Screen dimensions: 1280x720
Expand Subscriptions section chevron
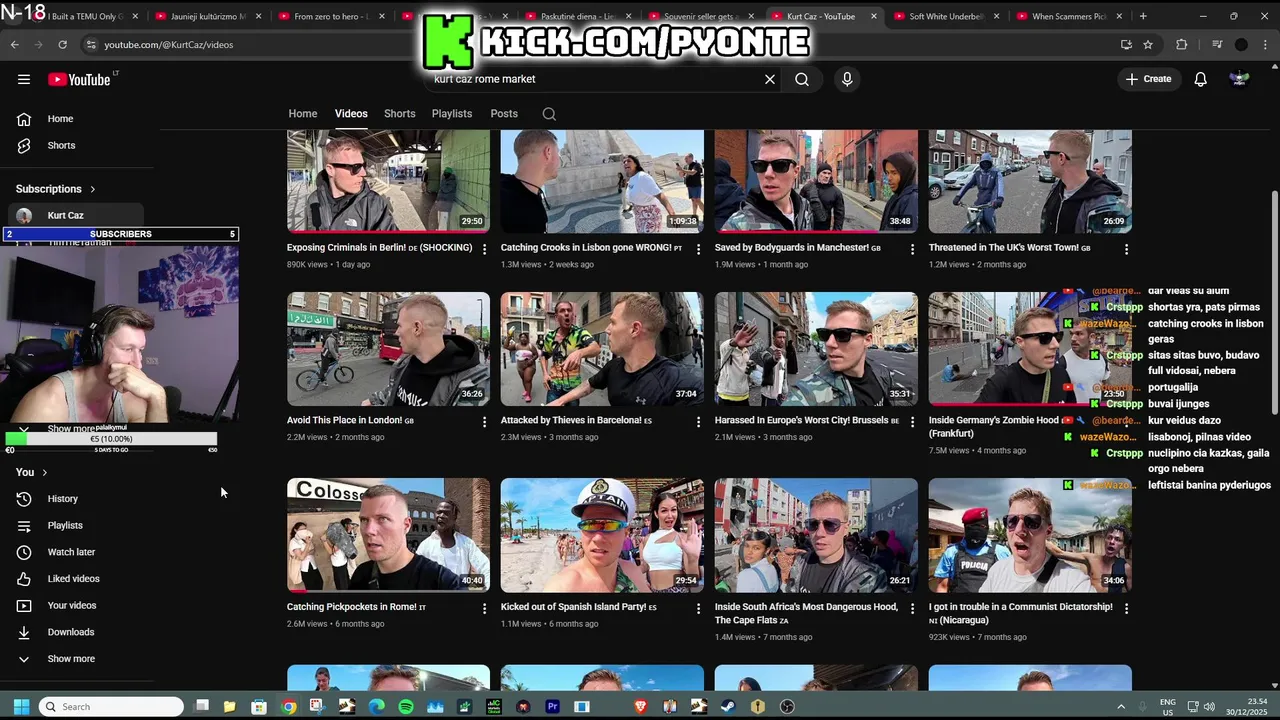[x=93, y=189]
